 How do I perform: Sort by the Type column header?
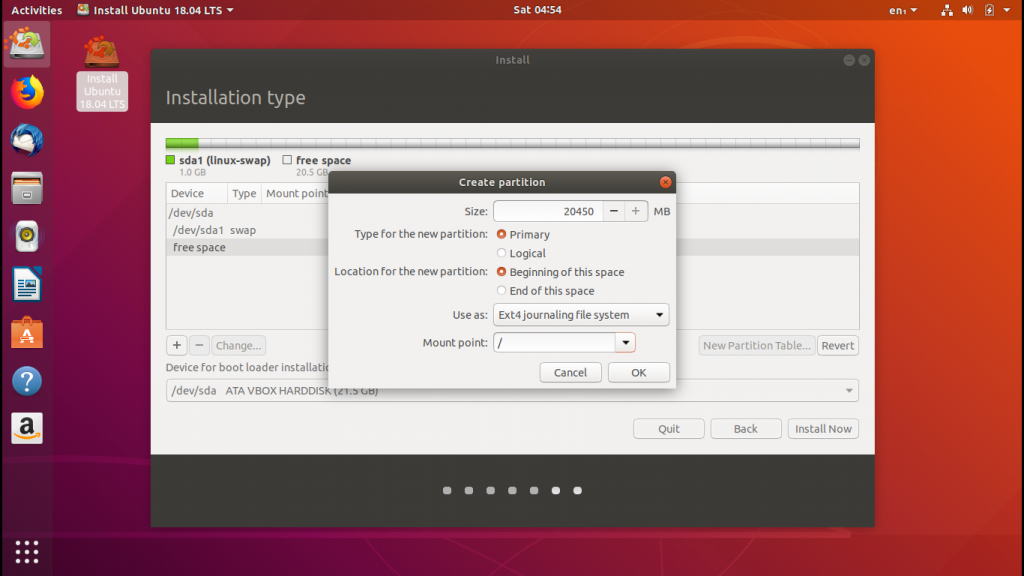(x=244, y=193)
